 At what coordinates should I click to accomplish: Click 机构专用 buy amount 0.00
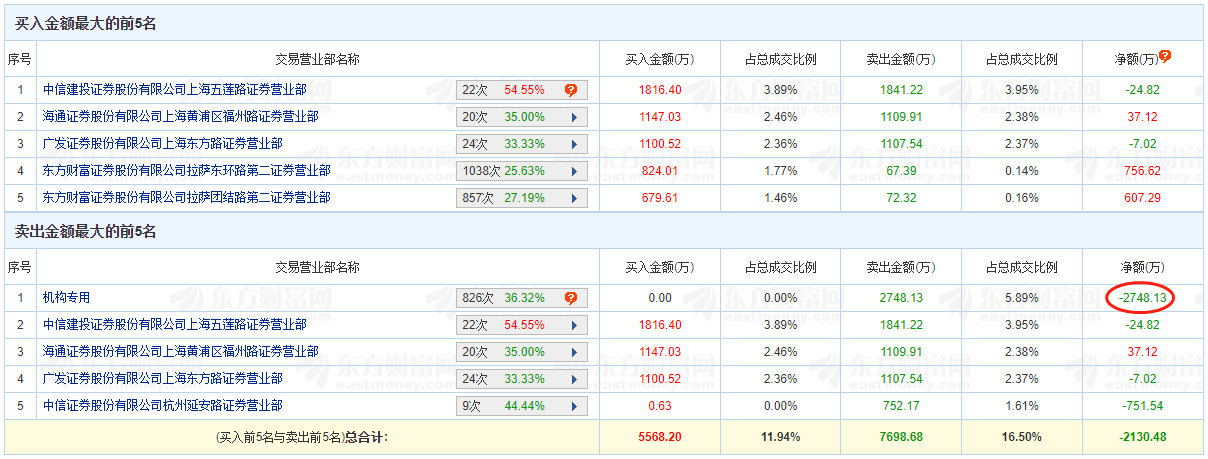660,298
